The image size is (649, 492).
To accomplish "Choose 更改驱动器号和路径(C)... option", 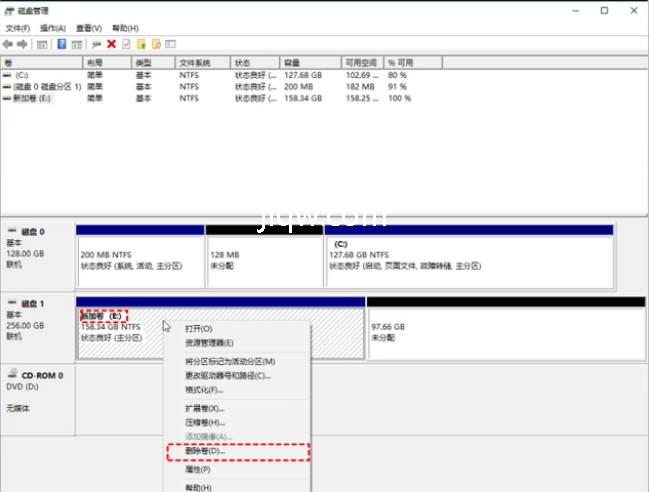I will click(228, 376).
